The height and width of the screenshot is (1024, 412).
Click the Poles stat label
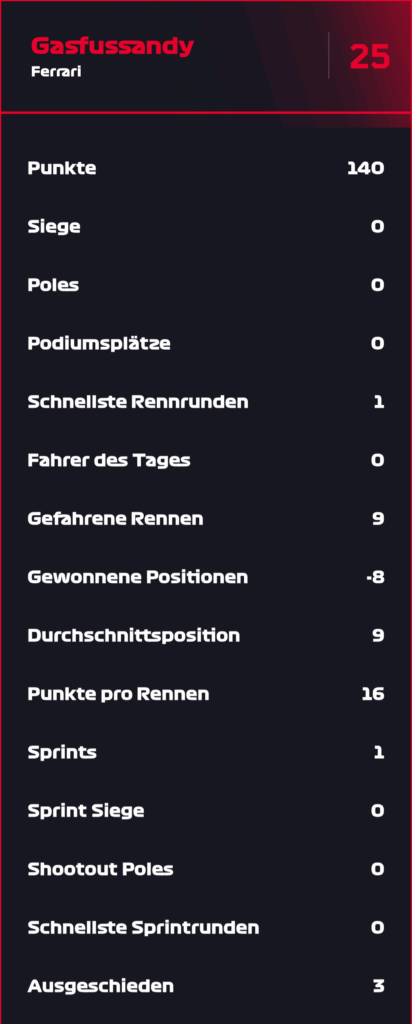coord(54,285)
